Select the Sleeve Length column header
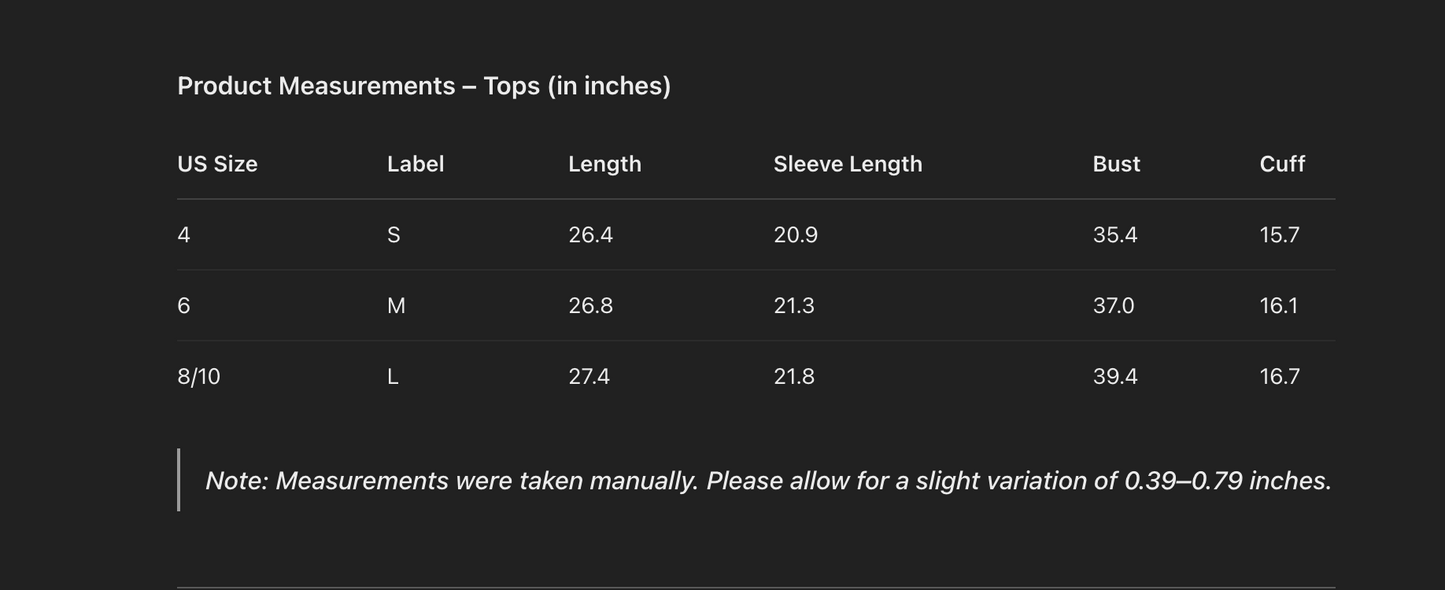Screen dimensions: 1445x590 coord(847,164)
